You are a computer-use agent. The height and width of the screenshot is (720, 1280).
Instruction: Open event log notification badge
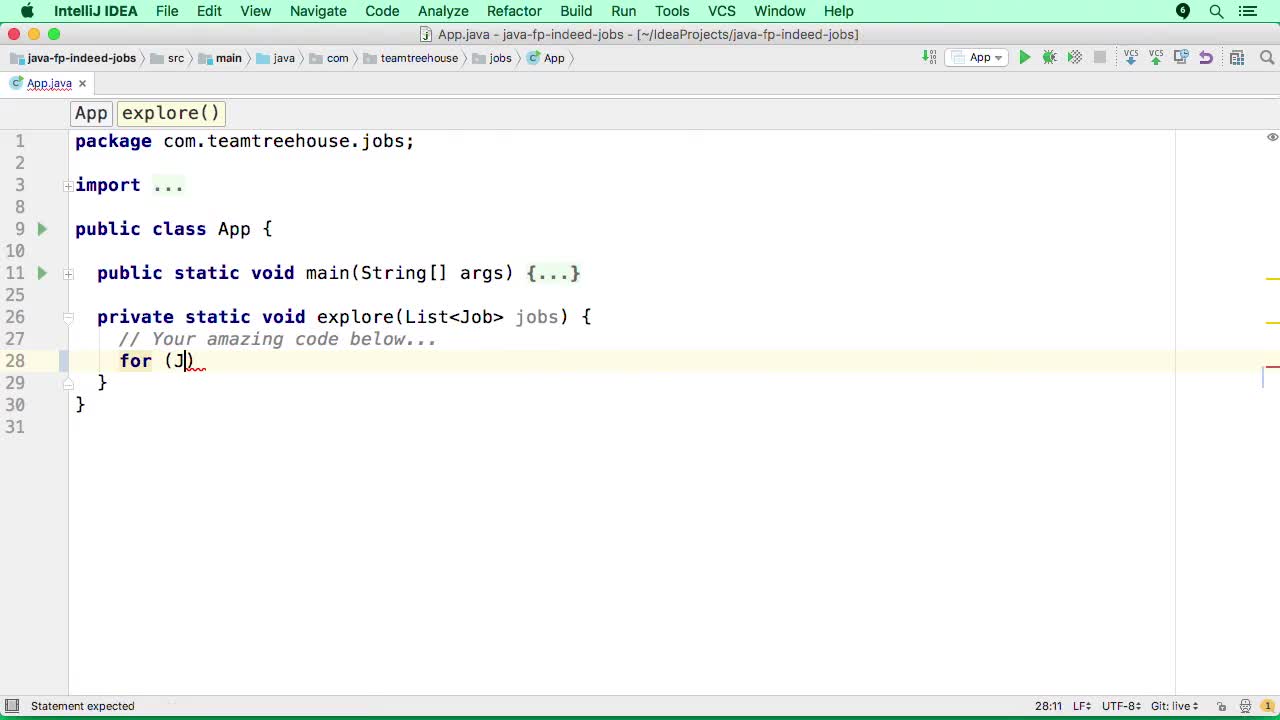coord(1267,706)
